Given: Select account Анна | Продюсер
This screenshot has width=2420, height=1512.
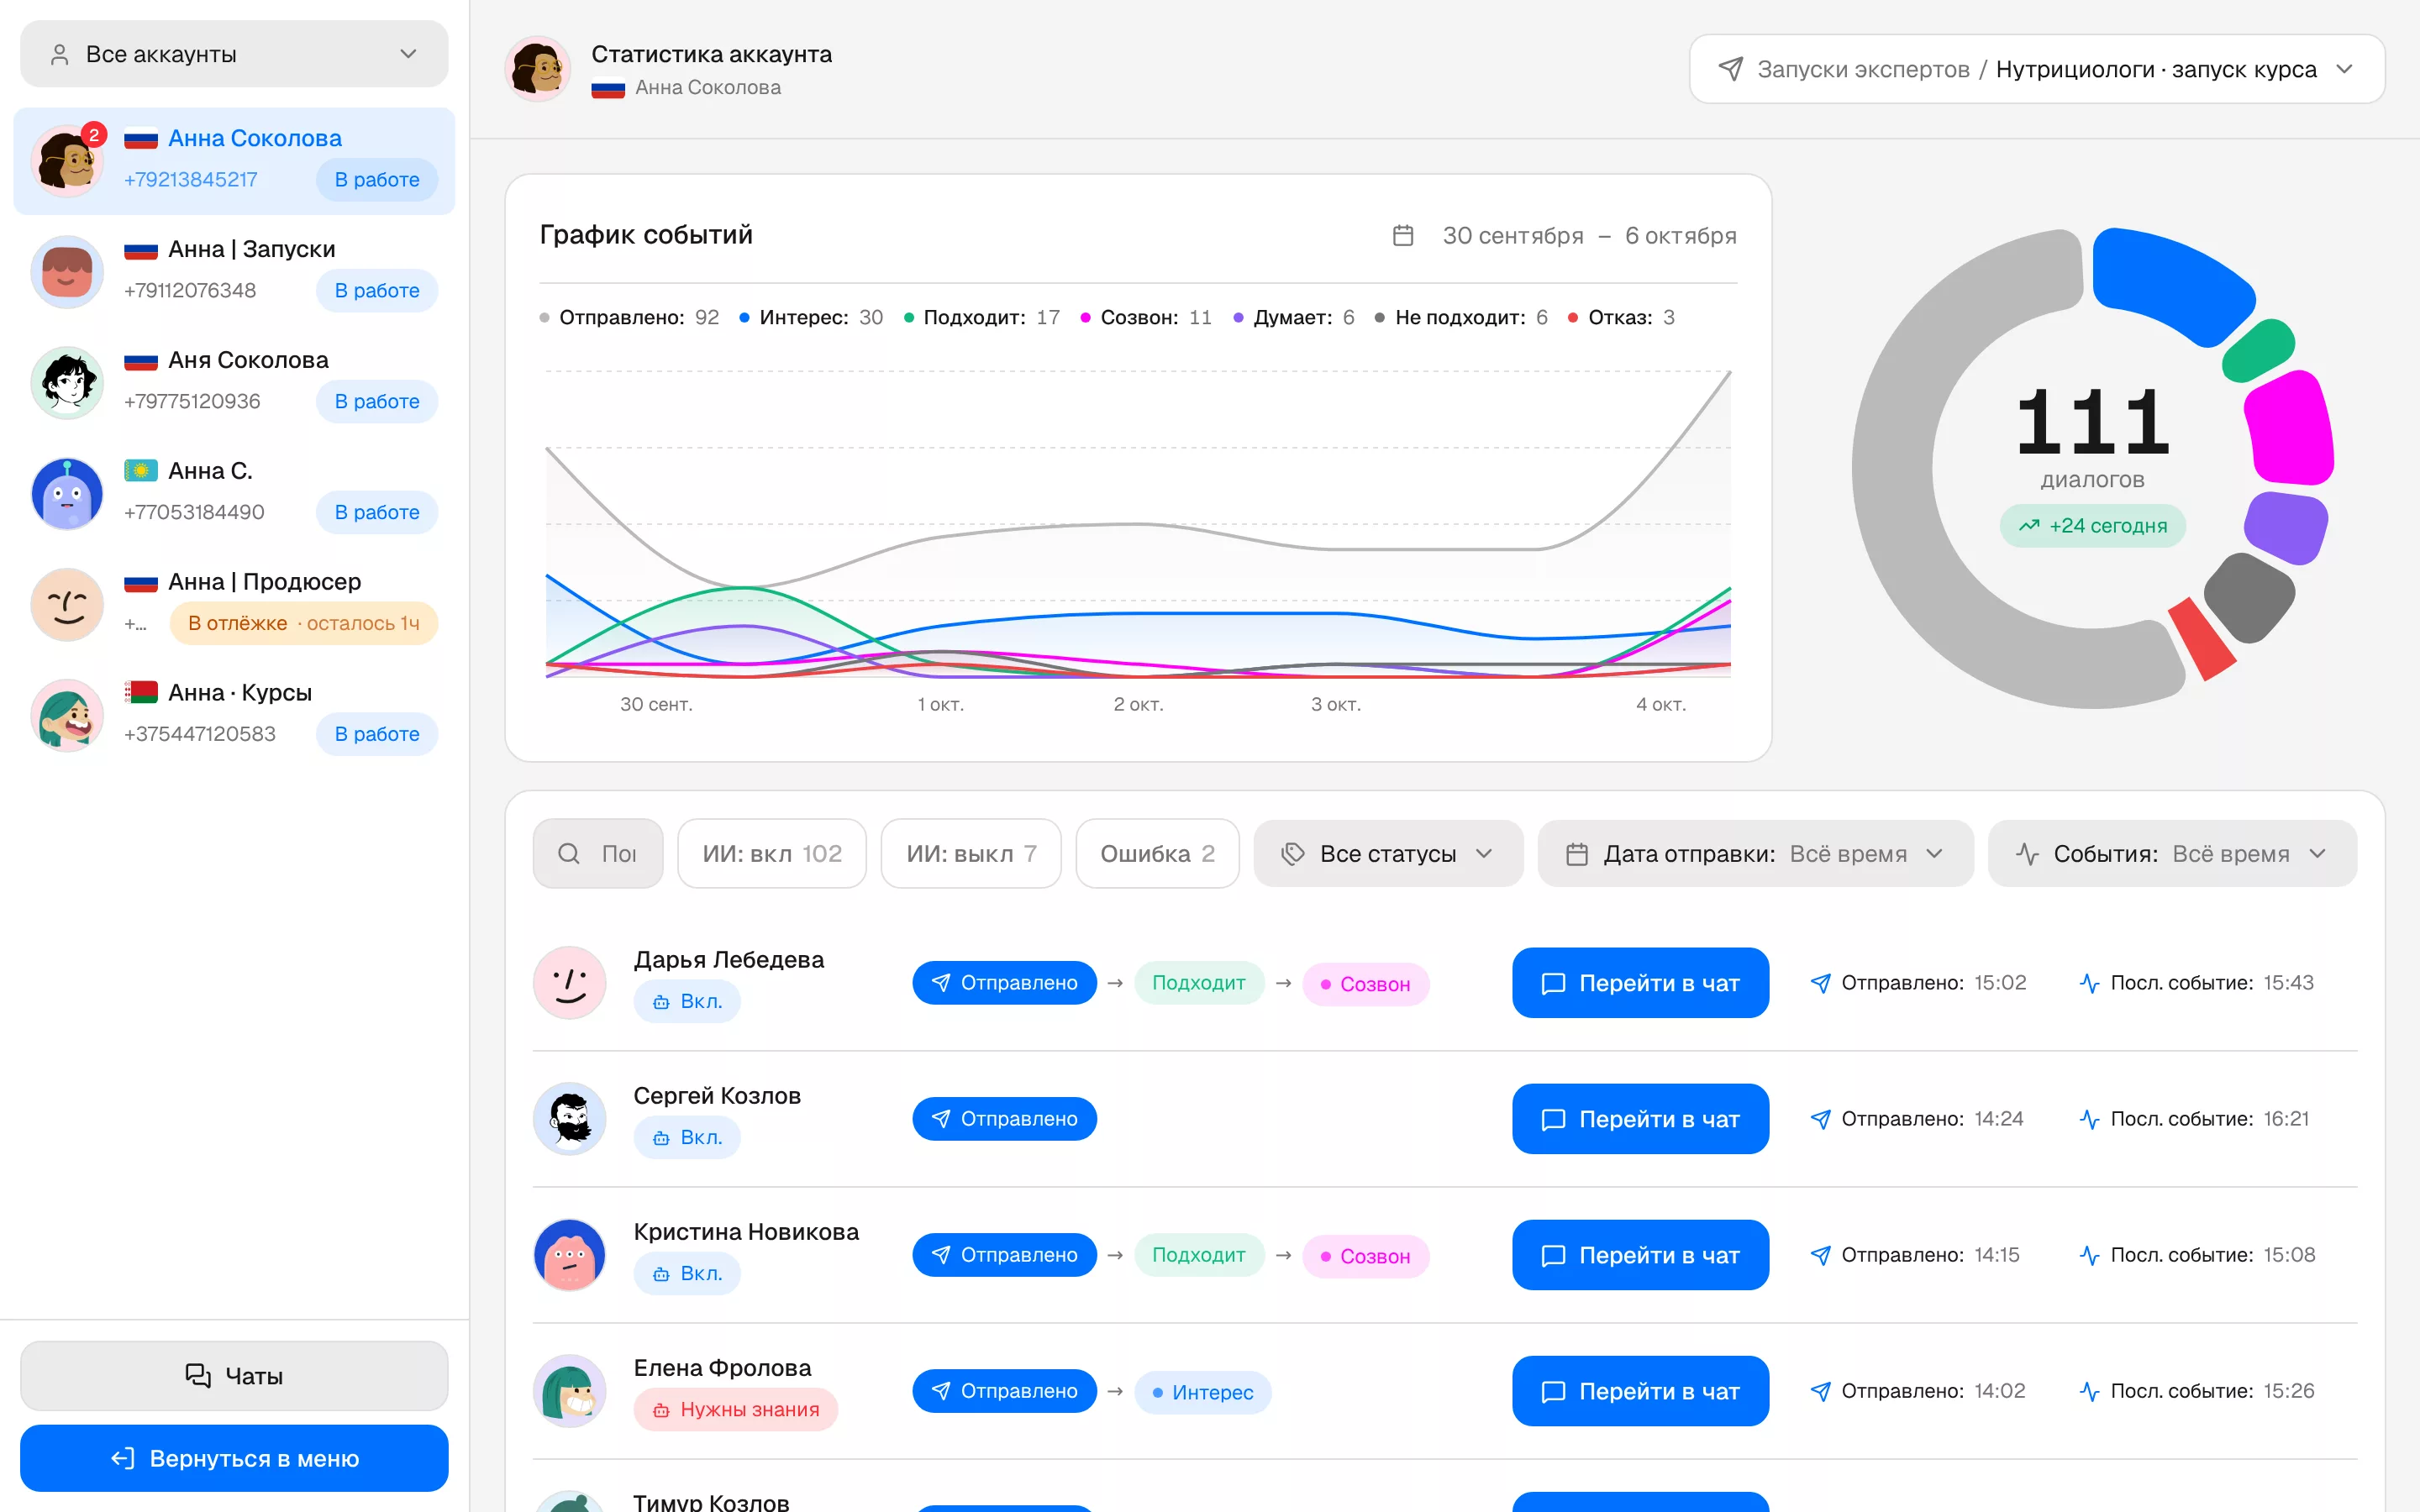Looking at the screenshot, I should click(234, 603).
